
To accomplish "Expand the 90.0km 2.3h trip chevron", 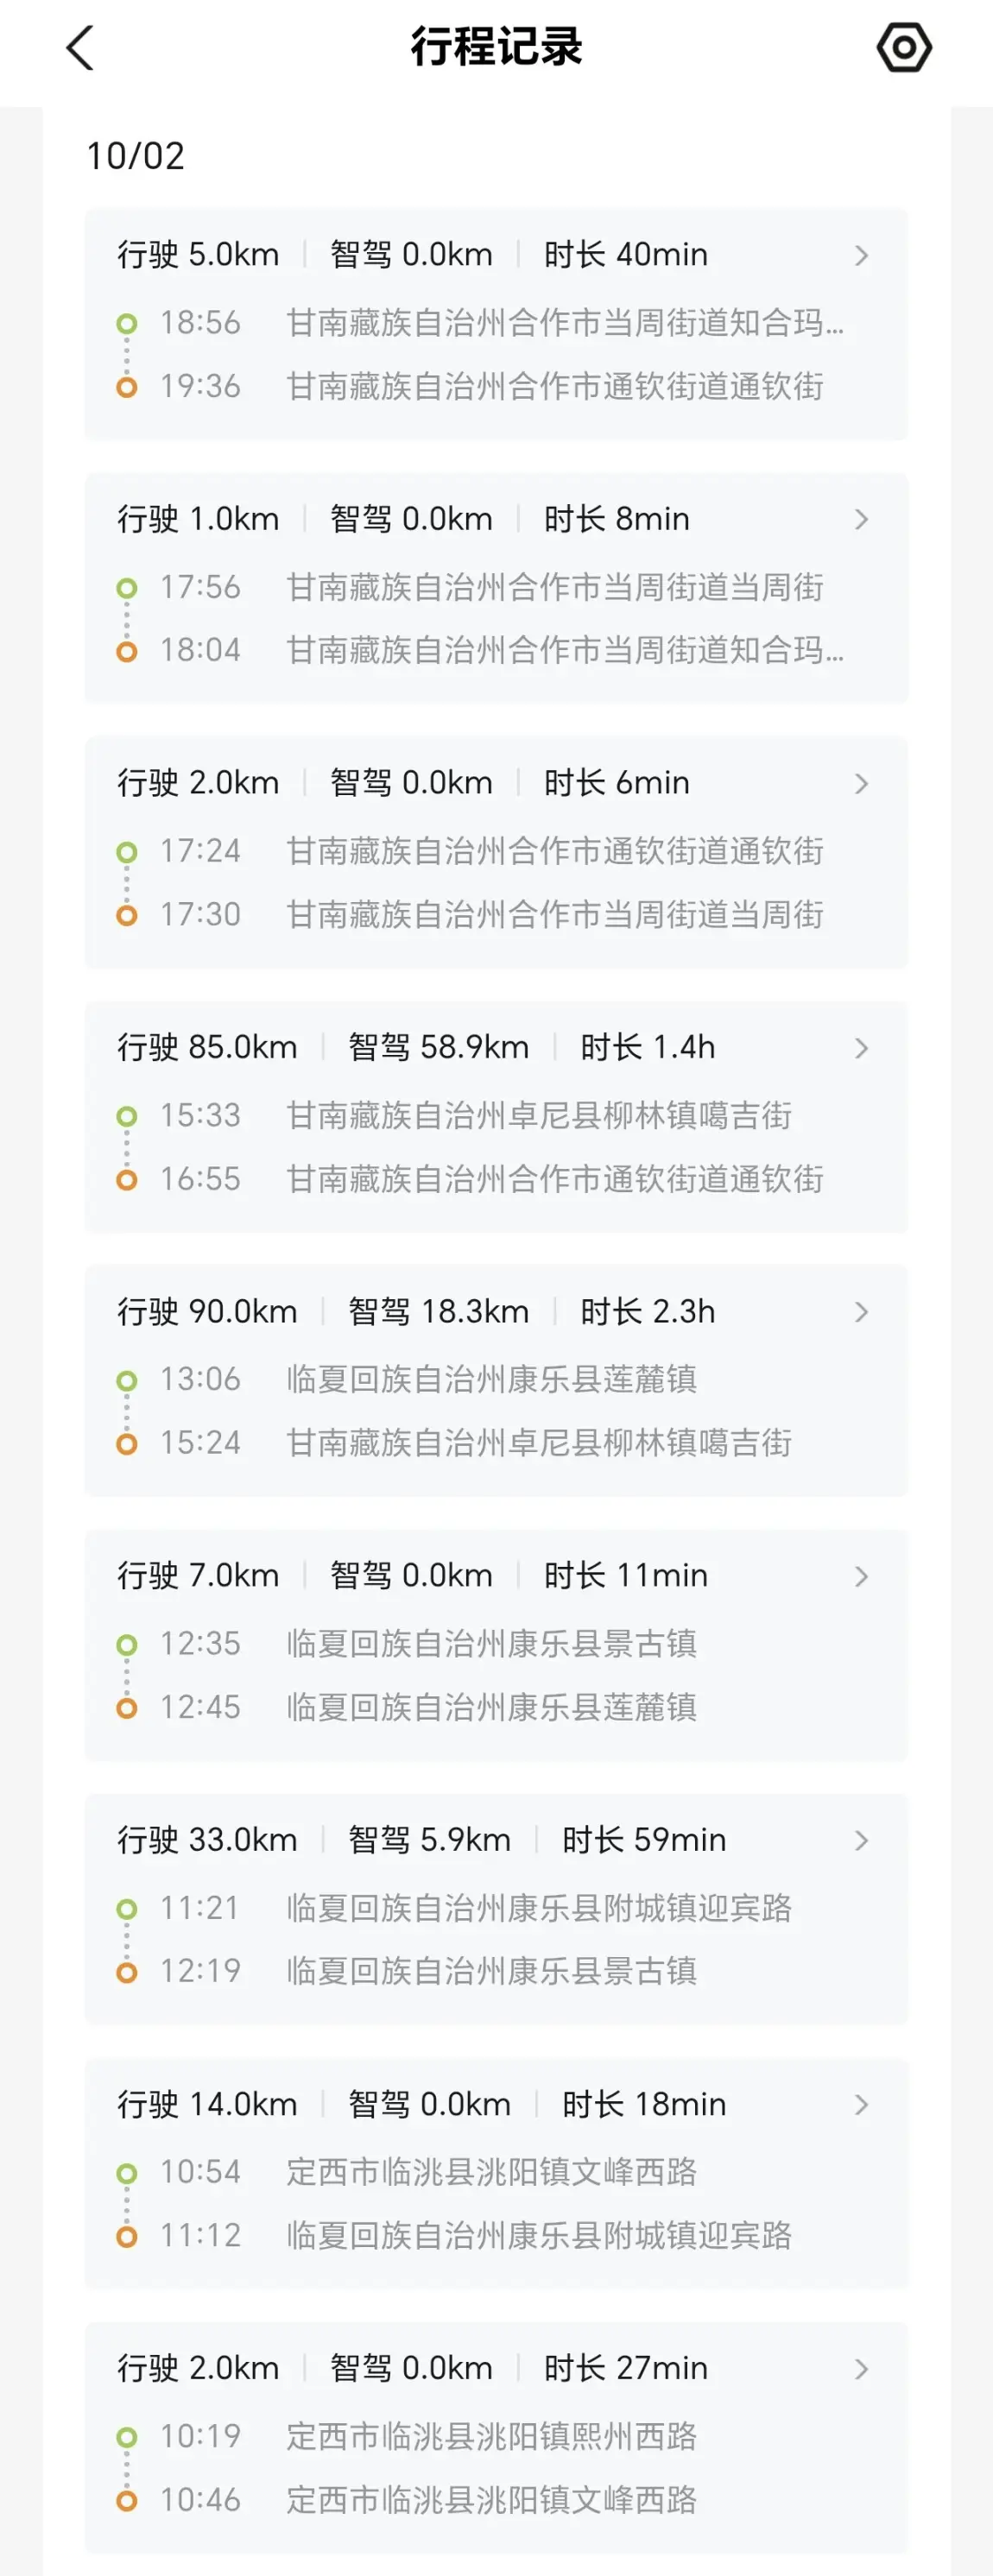I will click(x=861, y=1312).
